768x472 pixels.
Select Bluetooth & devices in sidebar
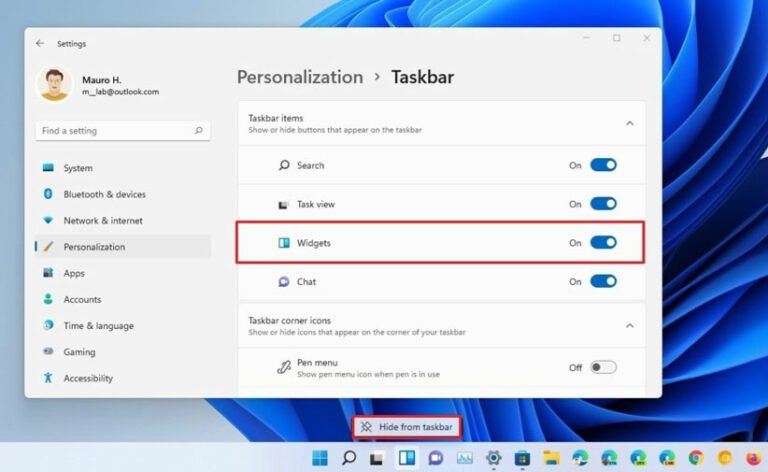(x=104, y=194)
